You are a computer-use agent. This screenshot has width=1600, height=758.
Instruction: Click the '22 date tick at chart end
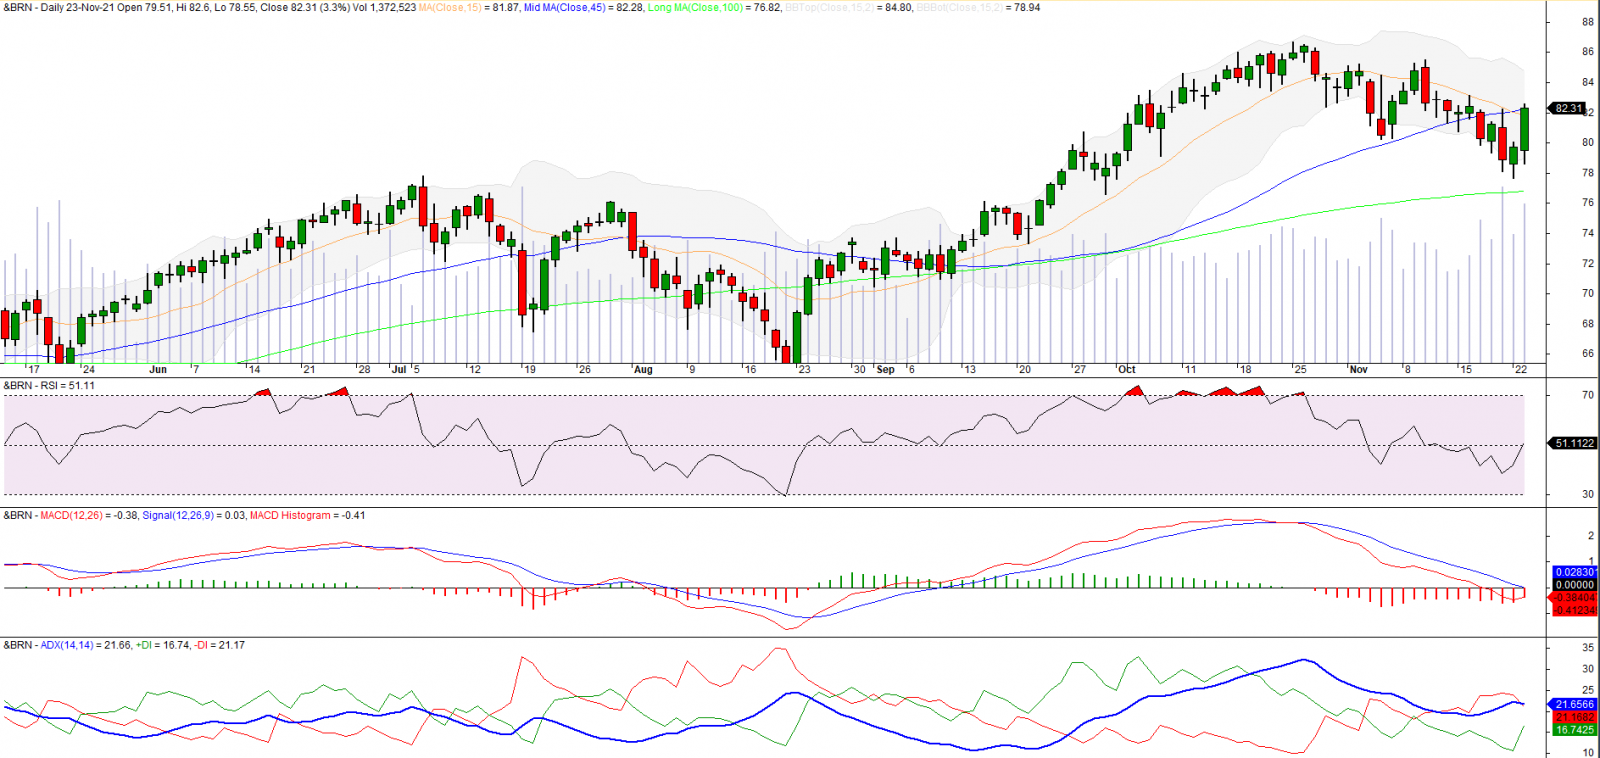1520,369
